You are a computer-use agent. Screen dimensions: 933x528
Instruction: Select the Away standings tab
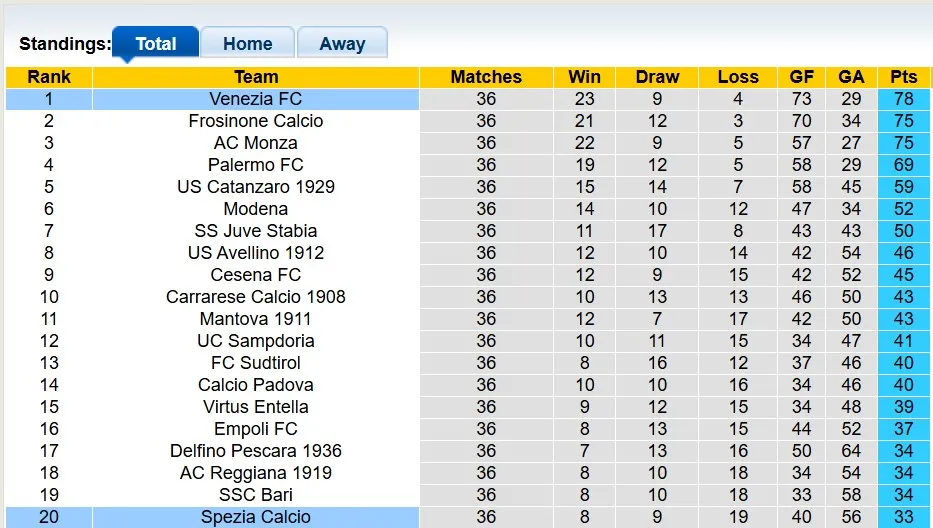[342, 44]
